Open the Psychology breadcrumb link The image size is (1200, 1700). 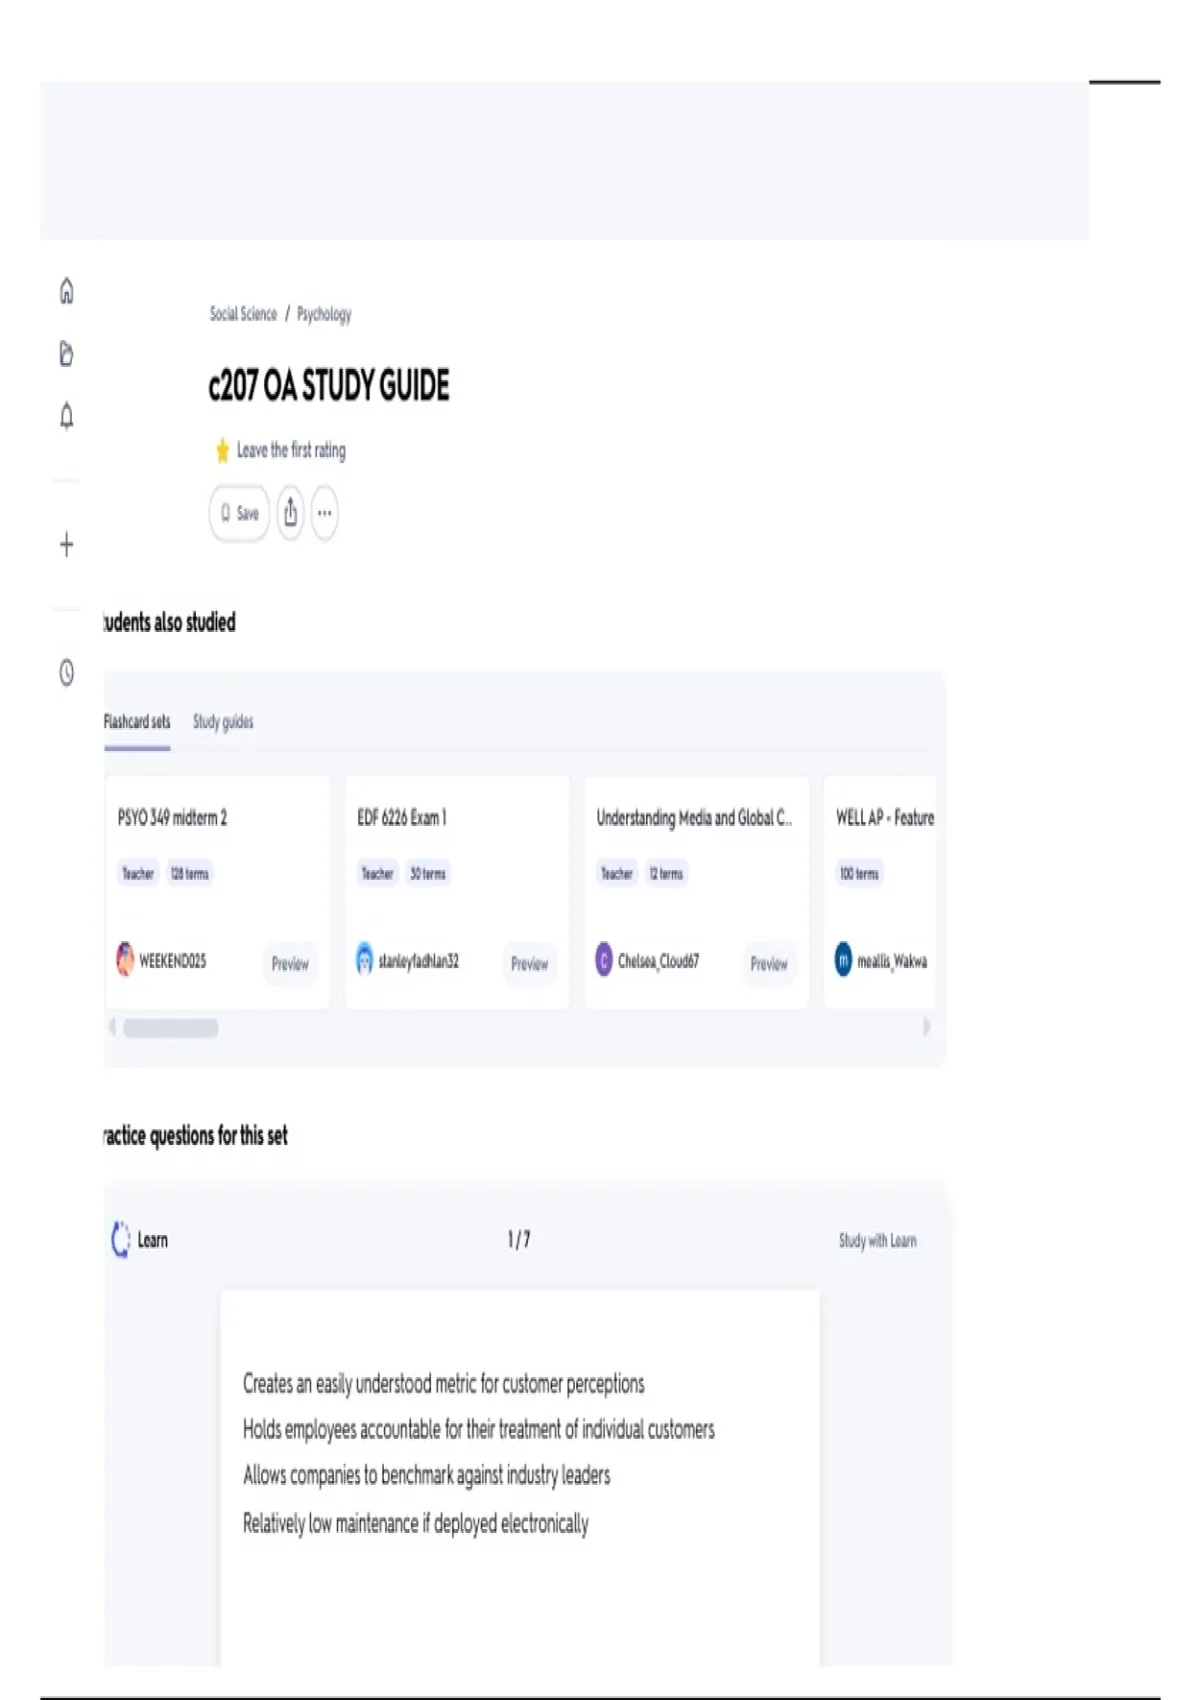324,314
